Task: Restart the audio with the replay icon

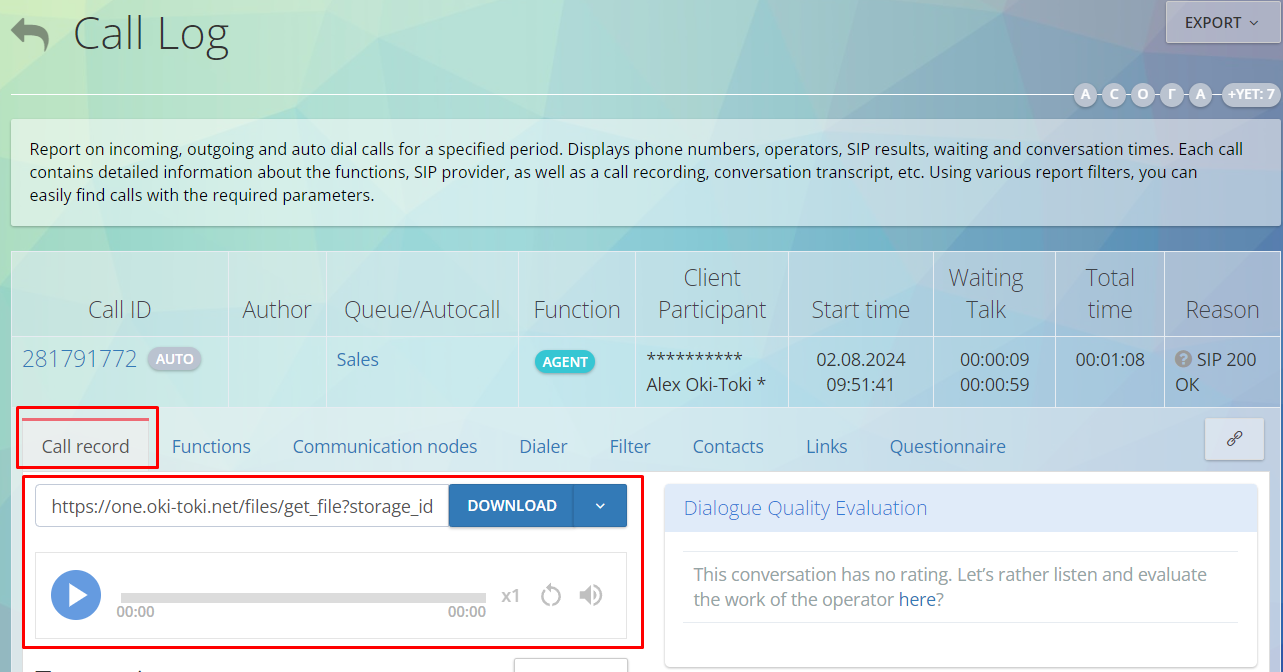Action: click(550, 596)
